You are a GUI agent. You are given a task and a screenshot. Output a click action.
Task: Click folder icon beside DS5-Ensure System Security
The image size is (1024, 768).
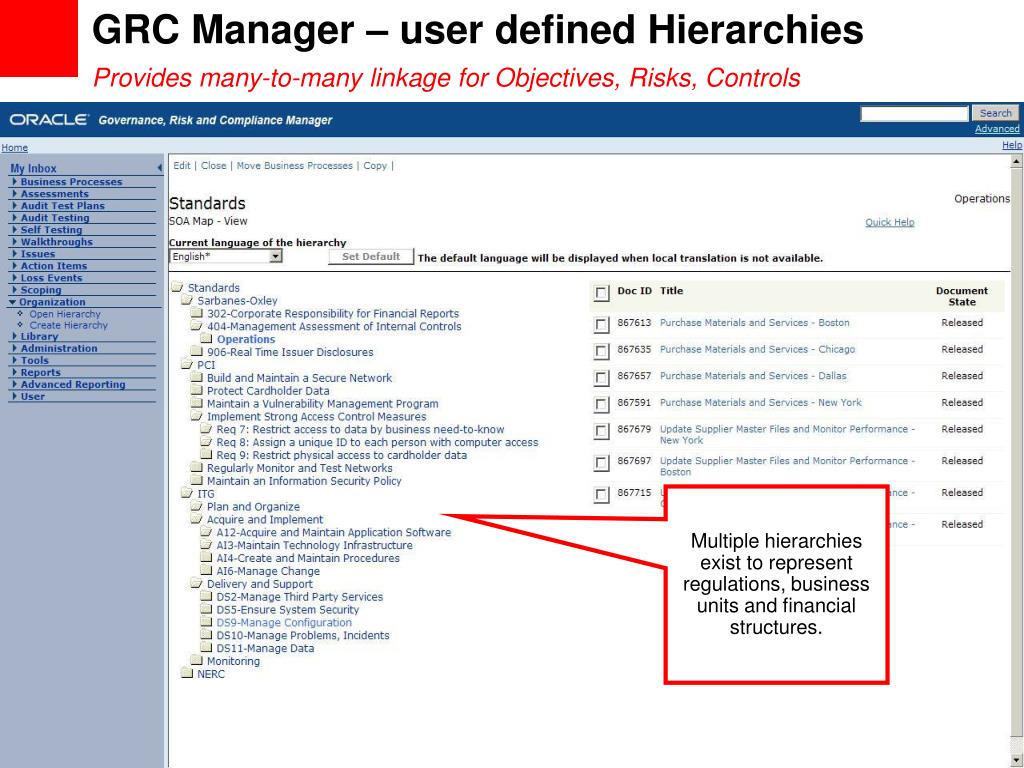click(206, 609)
